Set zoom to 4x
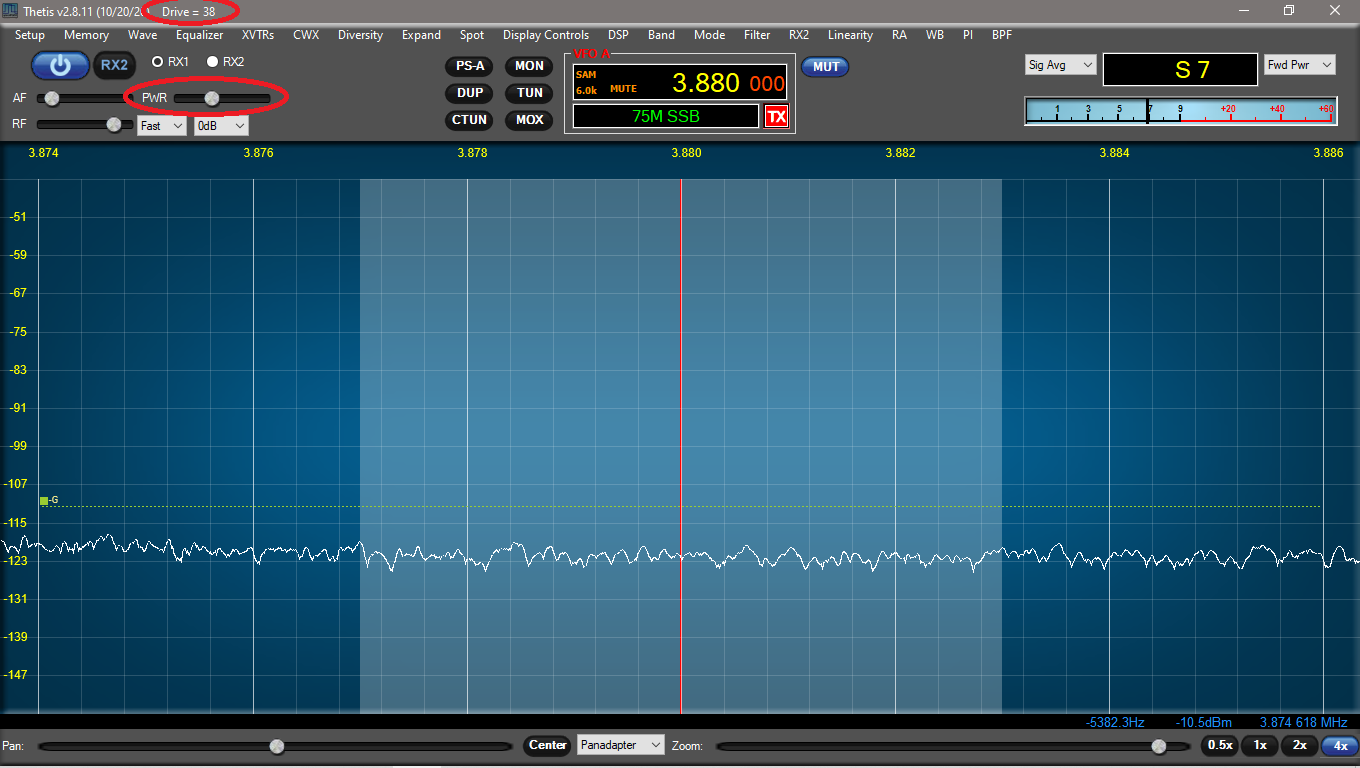 [x=1339, y=745]
